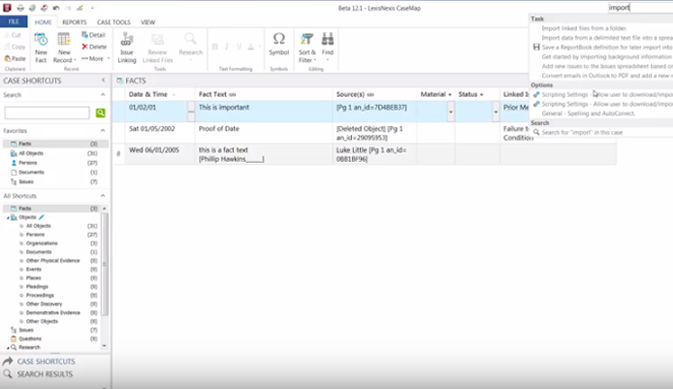
Task: Select Organizations in All Shortcuts
Action: [42, 243]
